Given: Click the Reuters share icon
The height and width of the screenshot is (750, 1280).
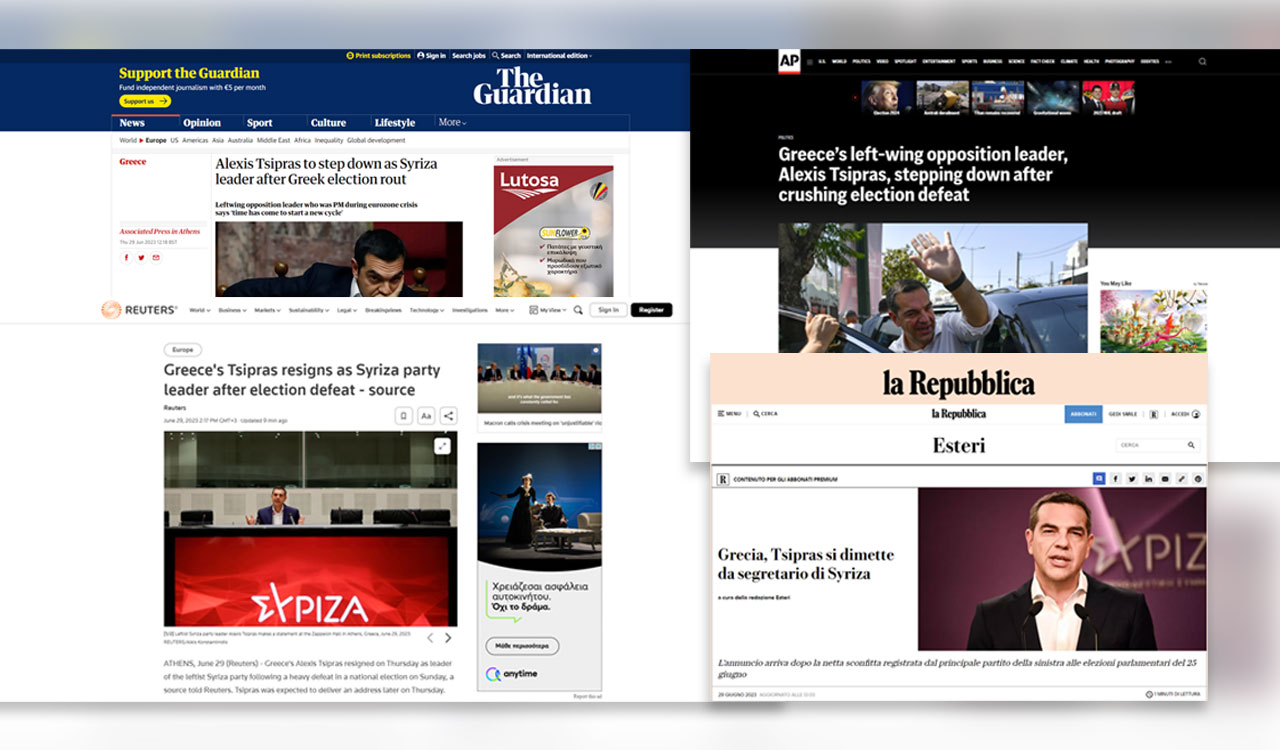Looking at the screenshot, I should point(448,415).
